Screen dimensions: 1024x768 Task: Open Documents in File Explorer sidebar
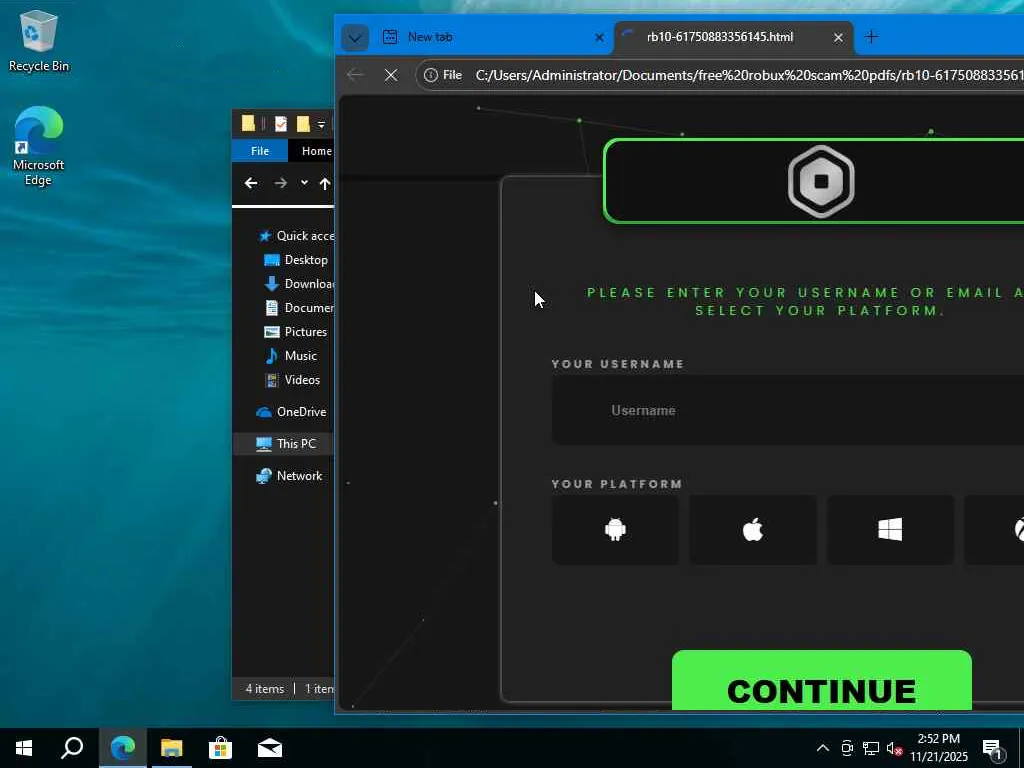pyautogui.click(x=298, y=308)
